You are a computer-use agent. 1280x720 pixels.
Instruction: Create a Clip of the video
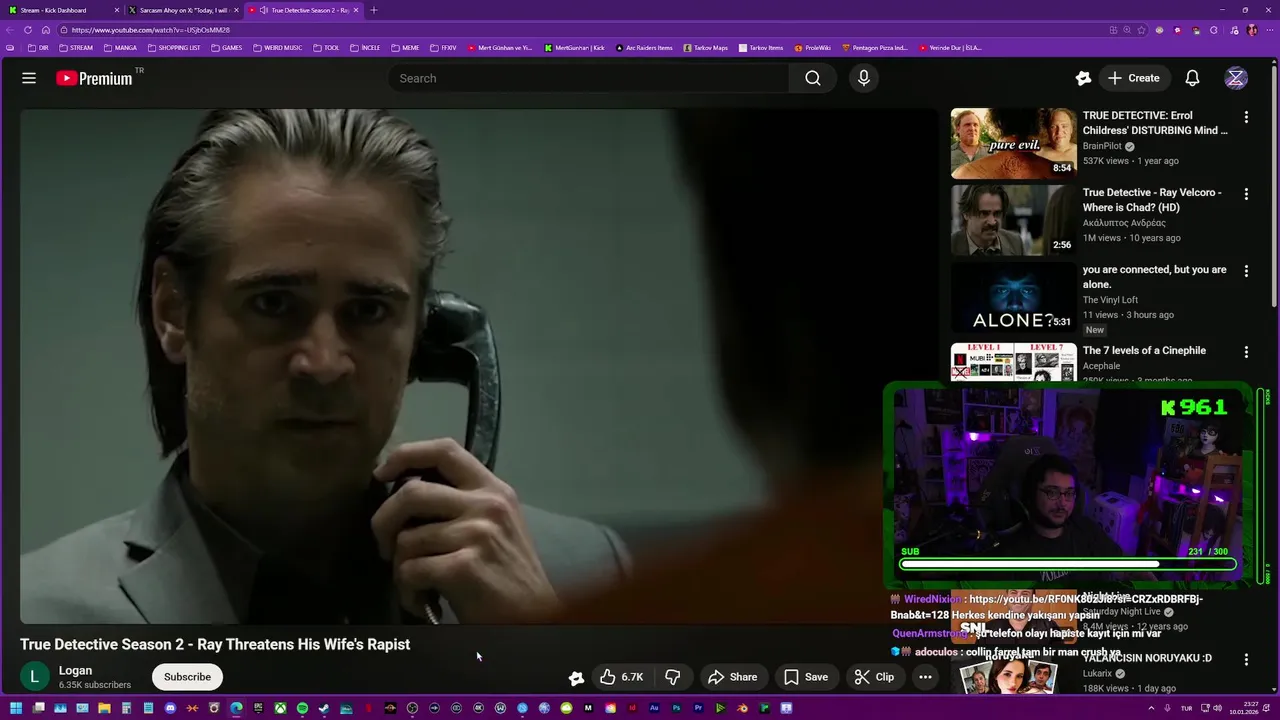pos(875,677)
